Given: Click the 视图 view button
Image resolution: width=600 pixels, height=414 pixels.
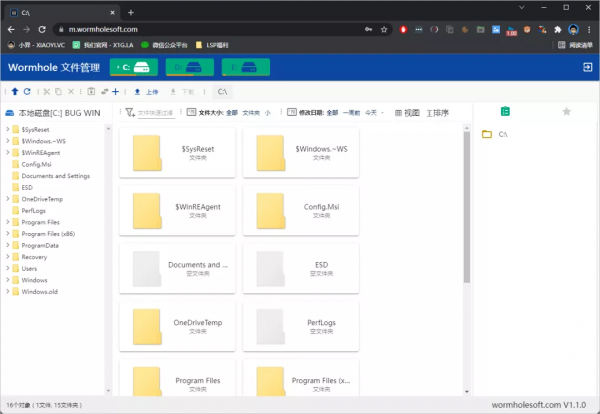Looking at the screenshot, I should pos(407,113).
